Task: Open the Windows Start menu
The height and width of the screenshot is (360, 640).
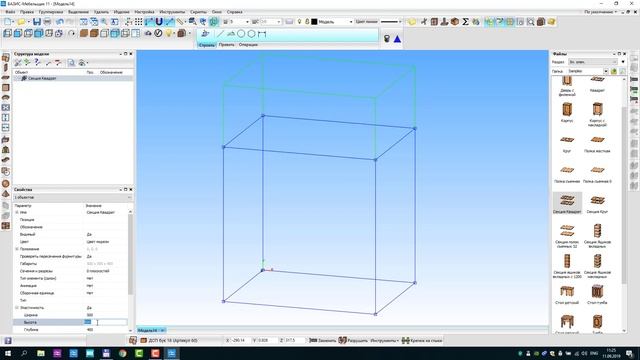Action: point(8,353)
